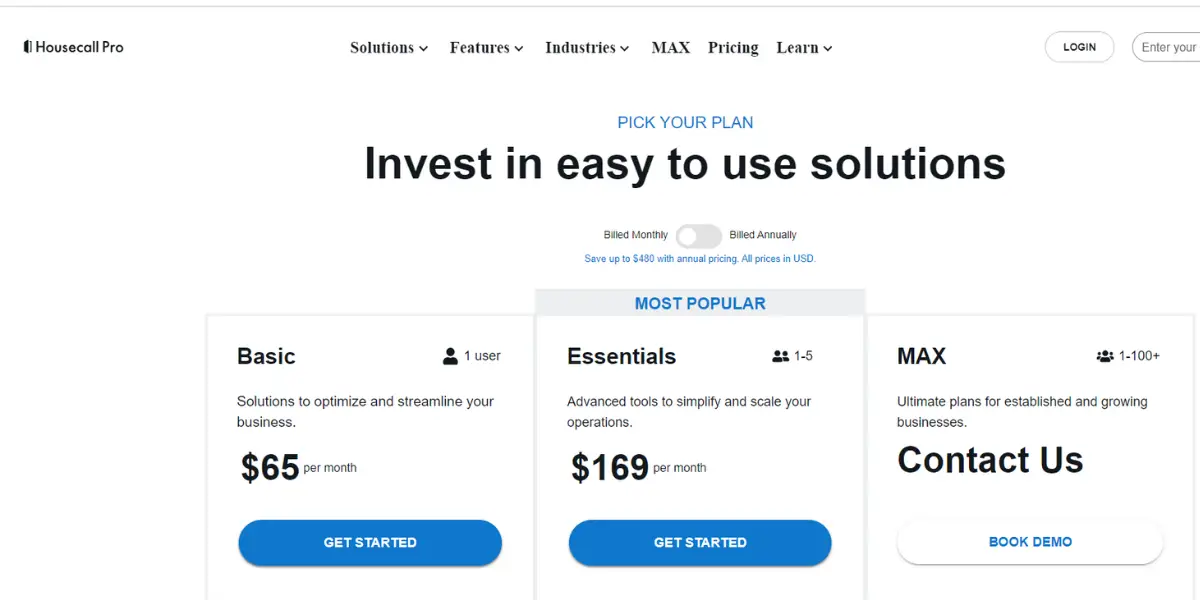Select the Billed Monthly label

click(636, 235)
